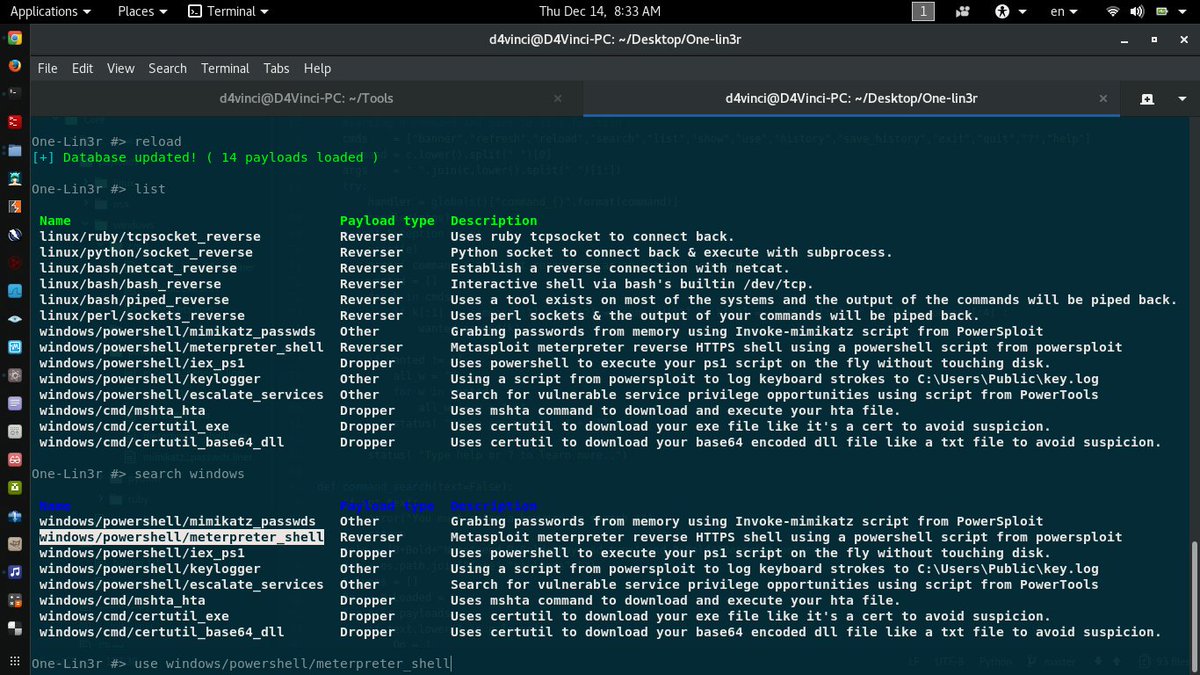The image size is (1200, 675).
Task: Click green Payload type header
Action: (x=387, y=220)
